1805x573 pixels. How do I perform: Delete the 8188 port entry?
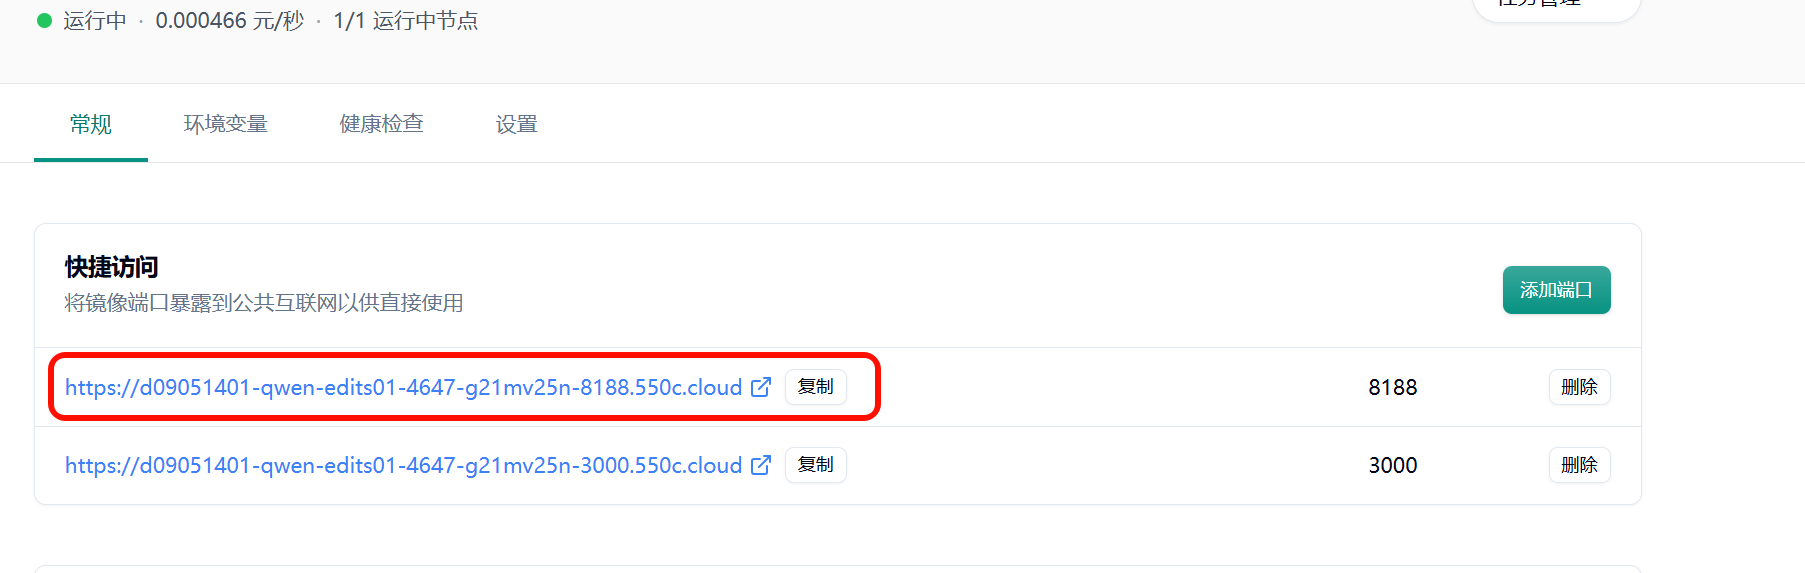coord(1579,387)
